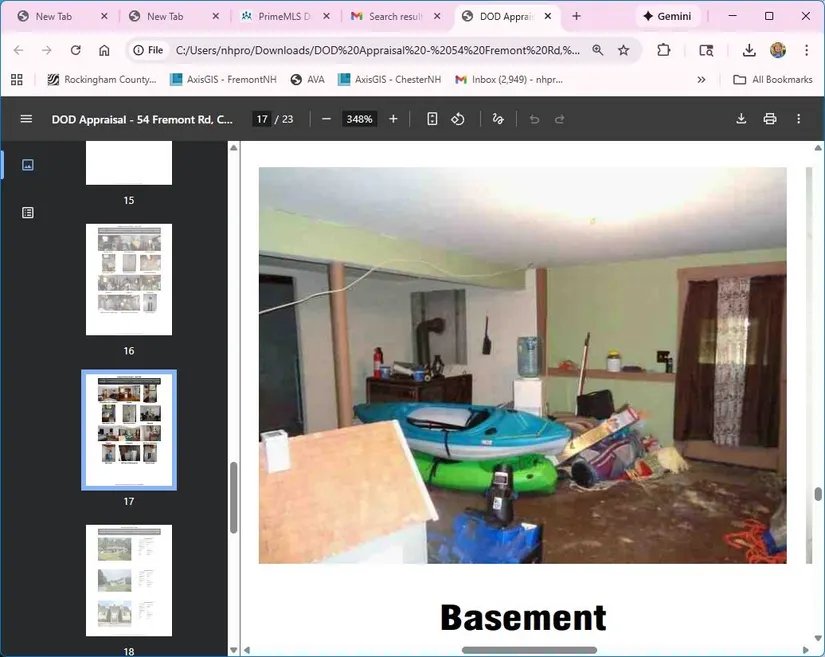Print the appraisal document
Screen dimensions: 825x657
click(770, 119)
